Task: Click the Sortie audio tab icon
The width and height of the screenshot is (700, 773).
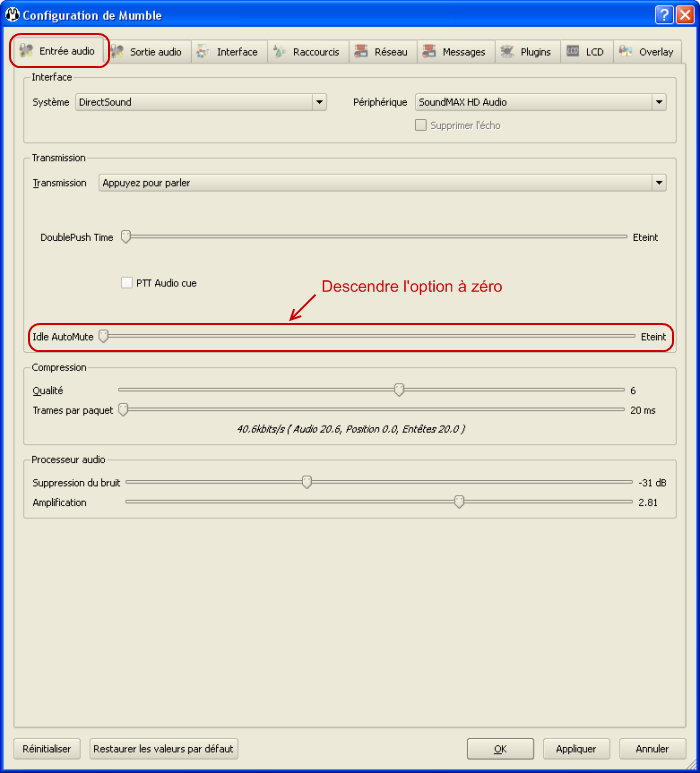Action: tap(117, 51)
